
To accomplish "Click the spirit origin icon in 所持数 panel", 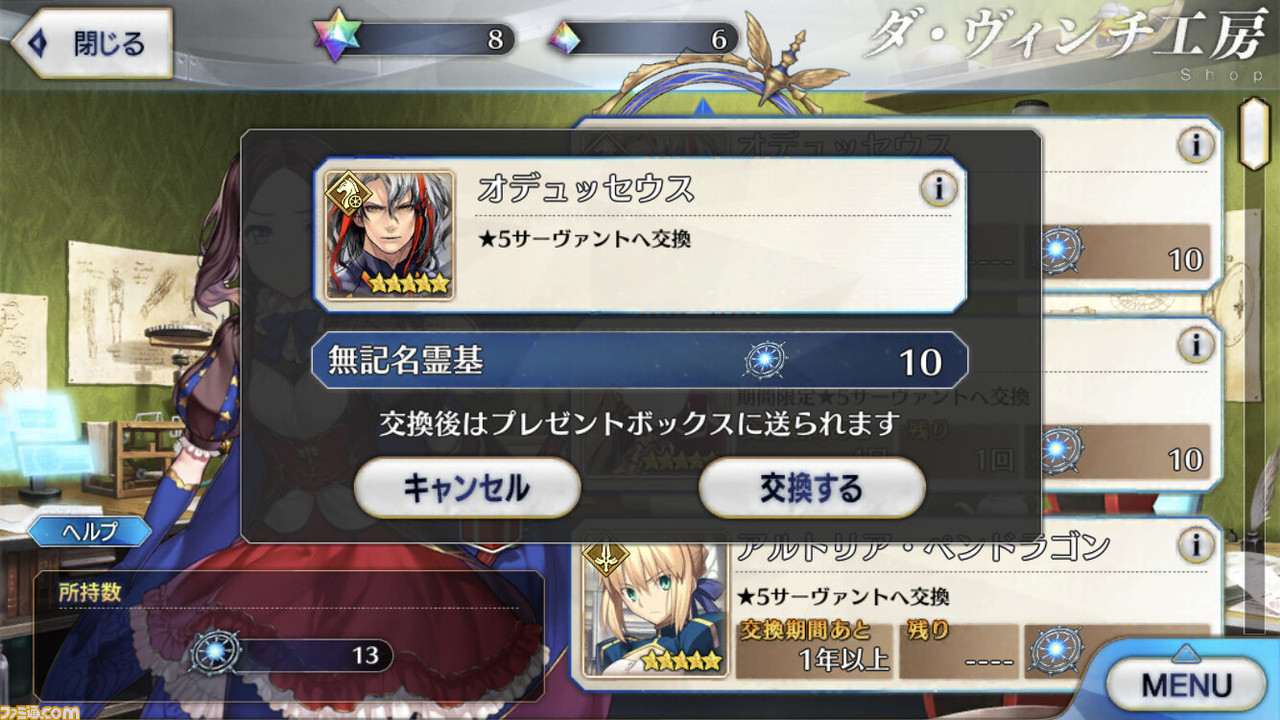I will (x=214, y=655).
